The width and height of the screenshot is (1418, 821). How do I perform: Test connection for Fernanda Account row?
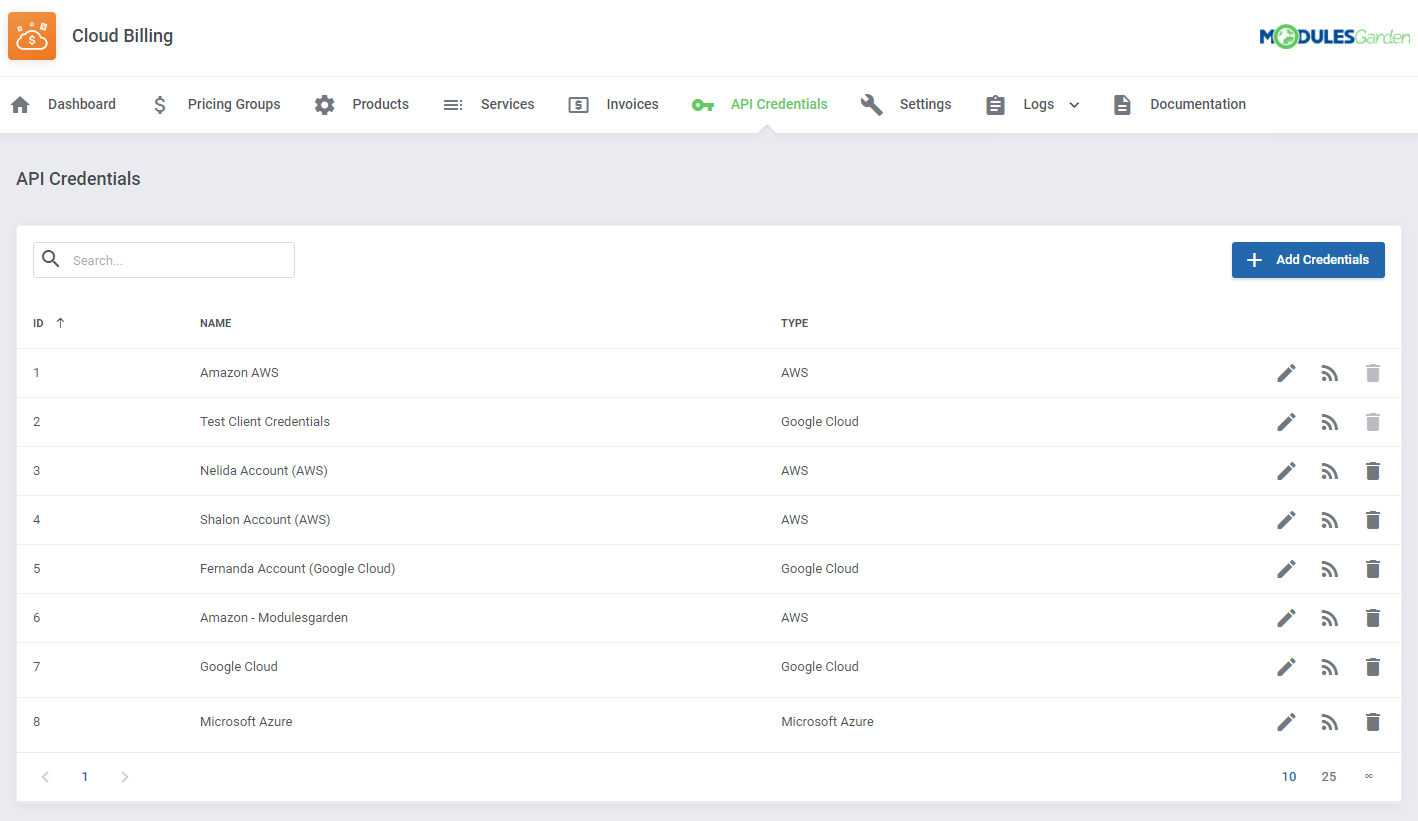[1329, 569]
